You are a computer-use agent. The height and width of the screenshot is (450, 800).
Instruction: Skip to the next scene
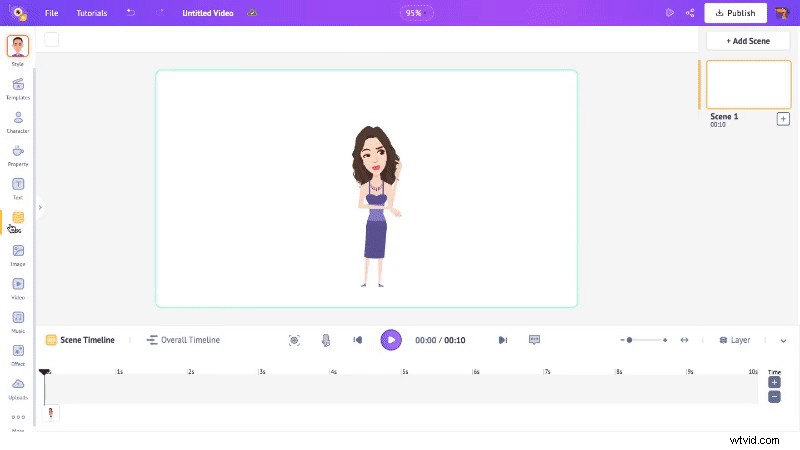503,340
